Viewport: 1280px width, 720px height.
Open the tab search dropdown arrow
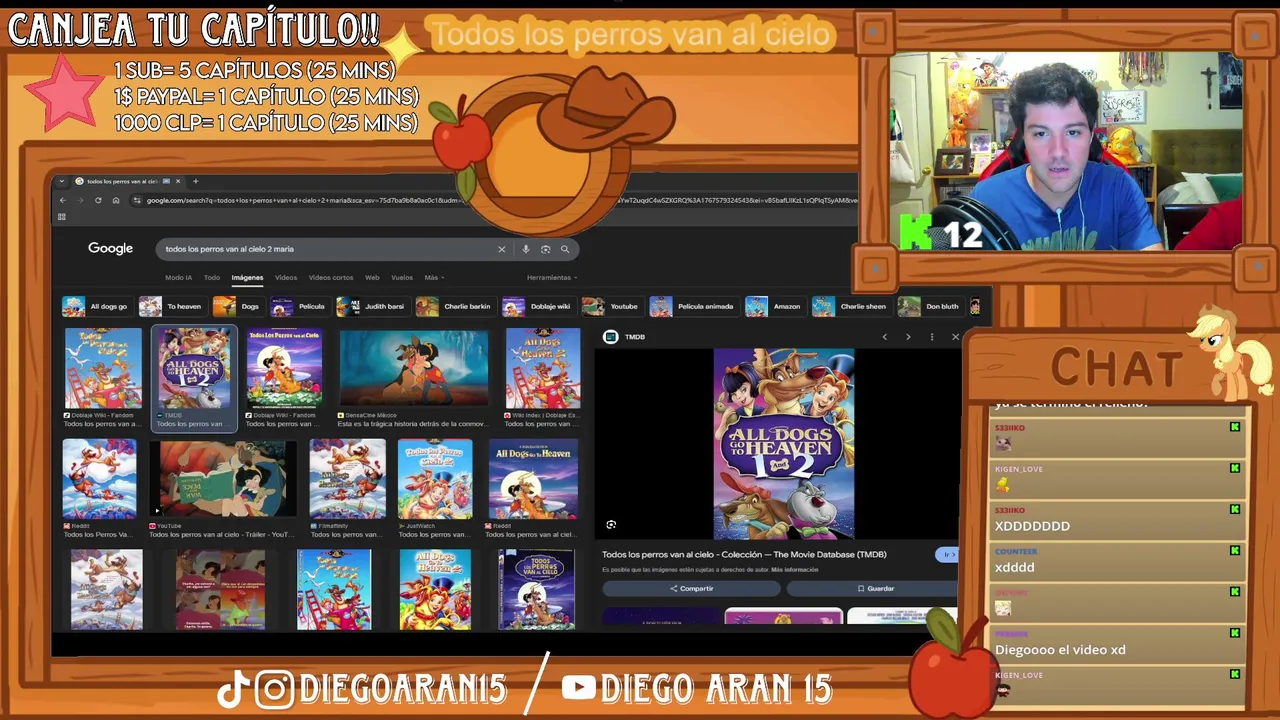pyautogui.click(x=62, y=181)
